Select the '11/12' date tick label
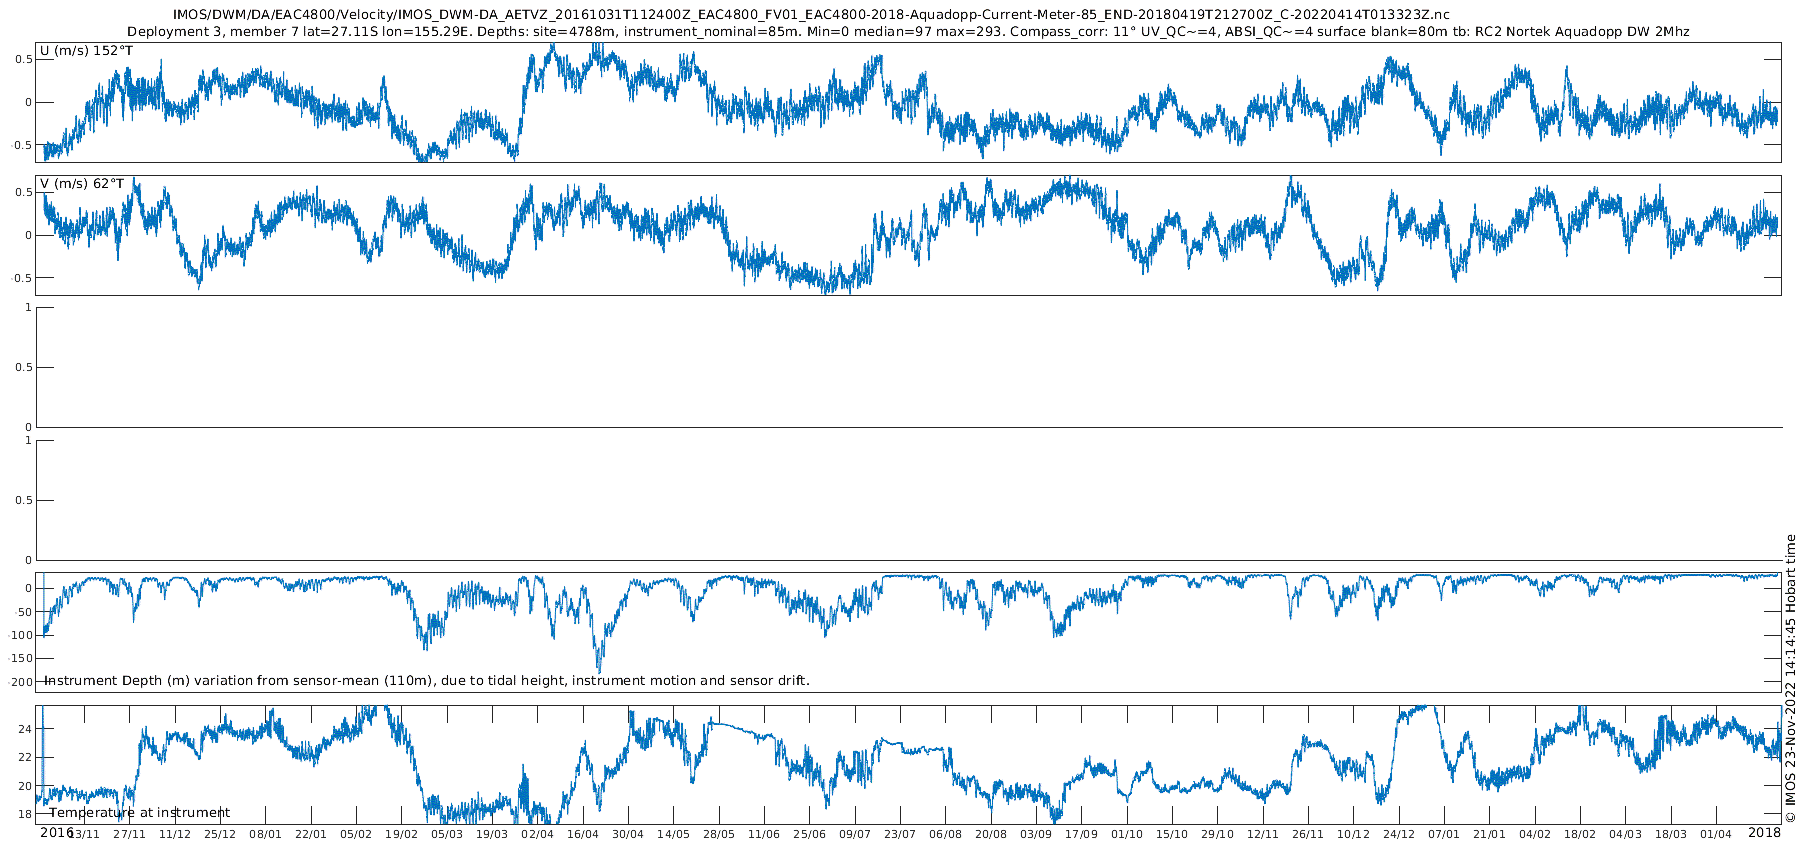 (175, 834)
